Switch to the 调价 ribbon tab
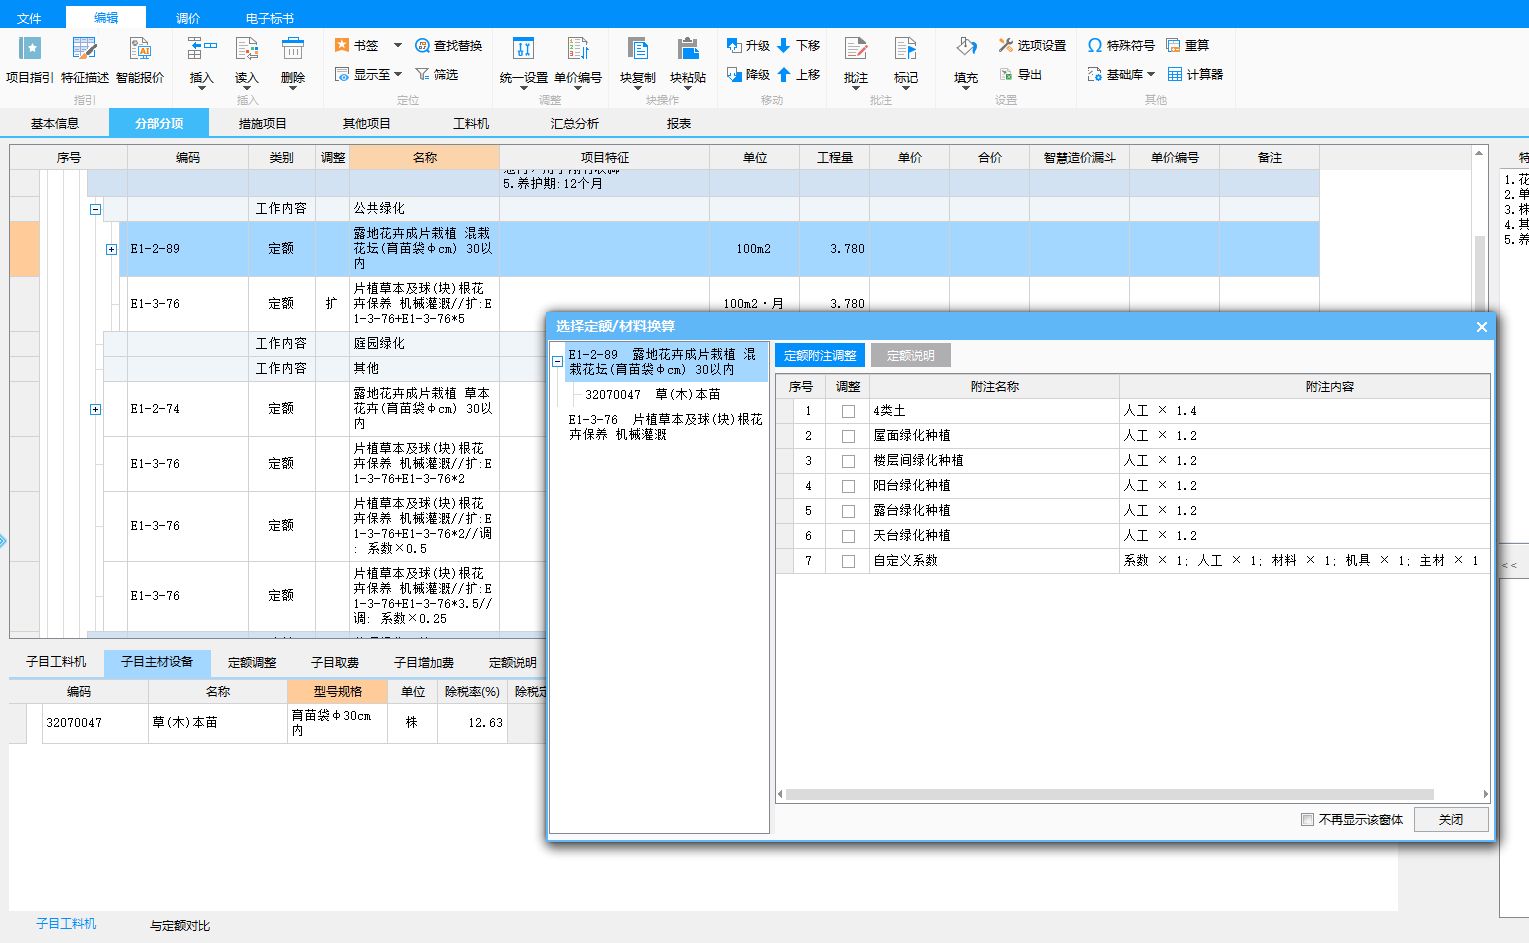The width and height of the screenshot is (1529, 943). [188, 18]
